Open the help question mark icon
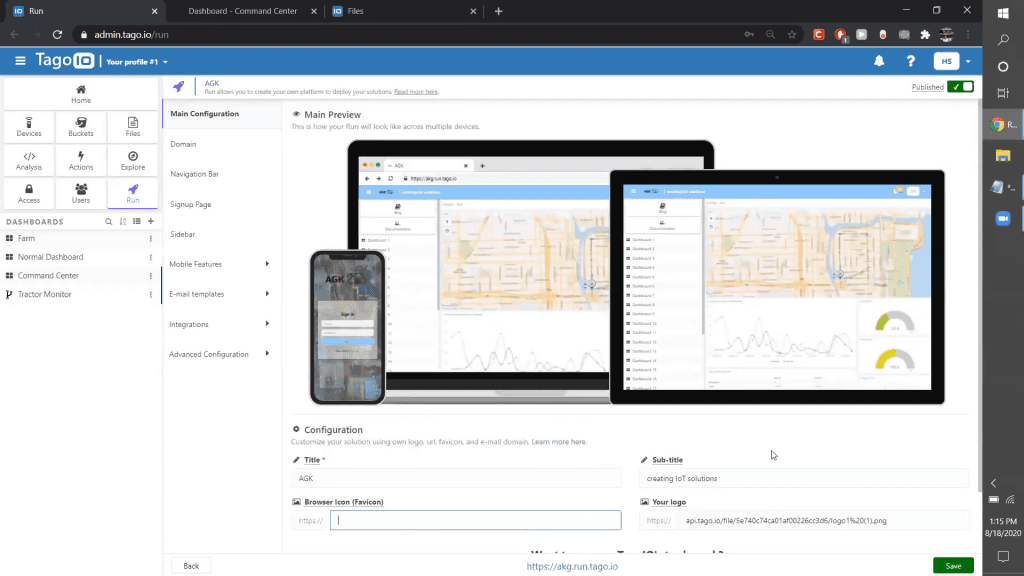The image size is (1024, 576). (x=910, y=61)
